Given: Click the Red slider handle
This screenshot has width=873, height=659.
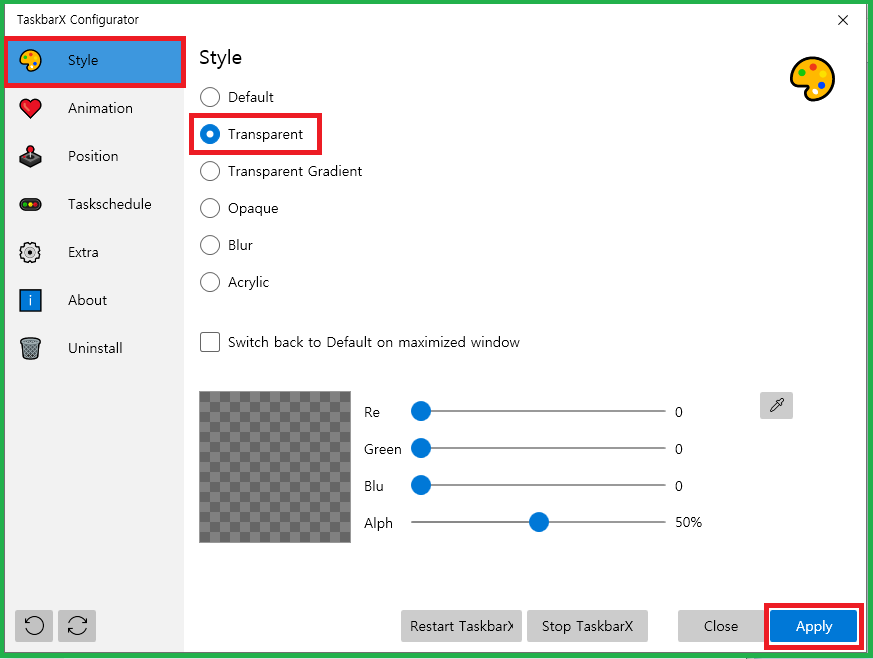Looking at the screenshot, I should pyautogui.click(x=421, y=411).
